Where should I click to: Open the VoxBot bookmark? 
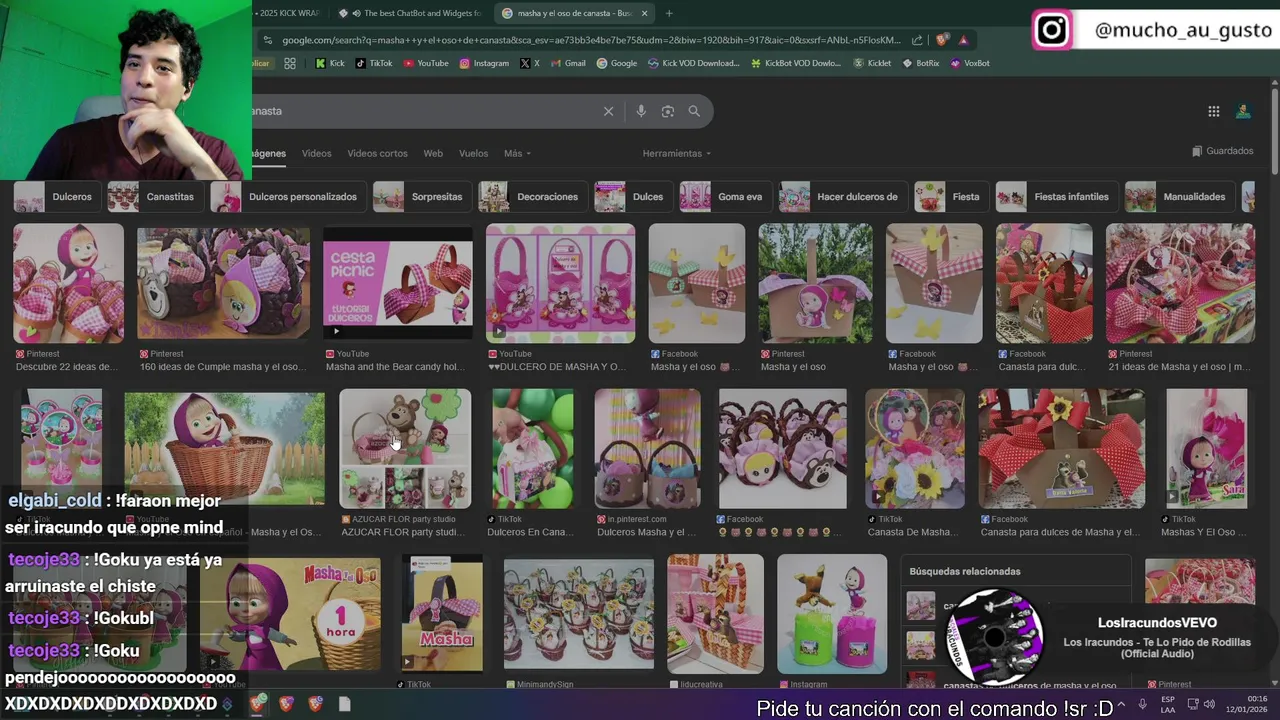click(970, 63)
